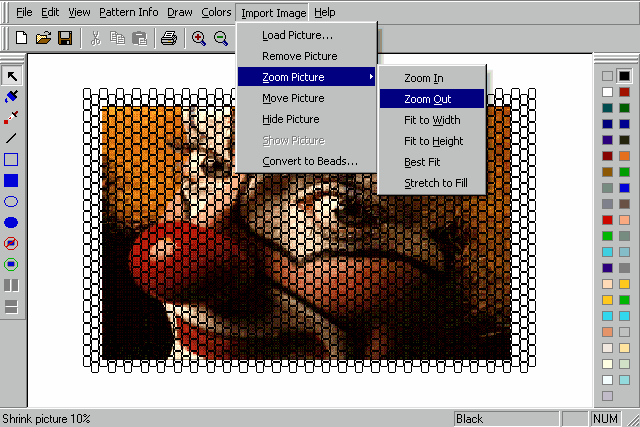Click the two horizontal rows tool icon
640x427 pixels.
11,307
